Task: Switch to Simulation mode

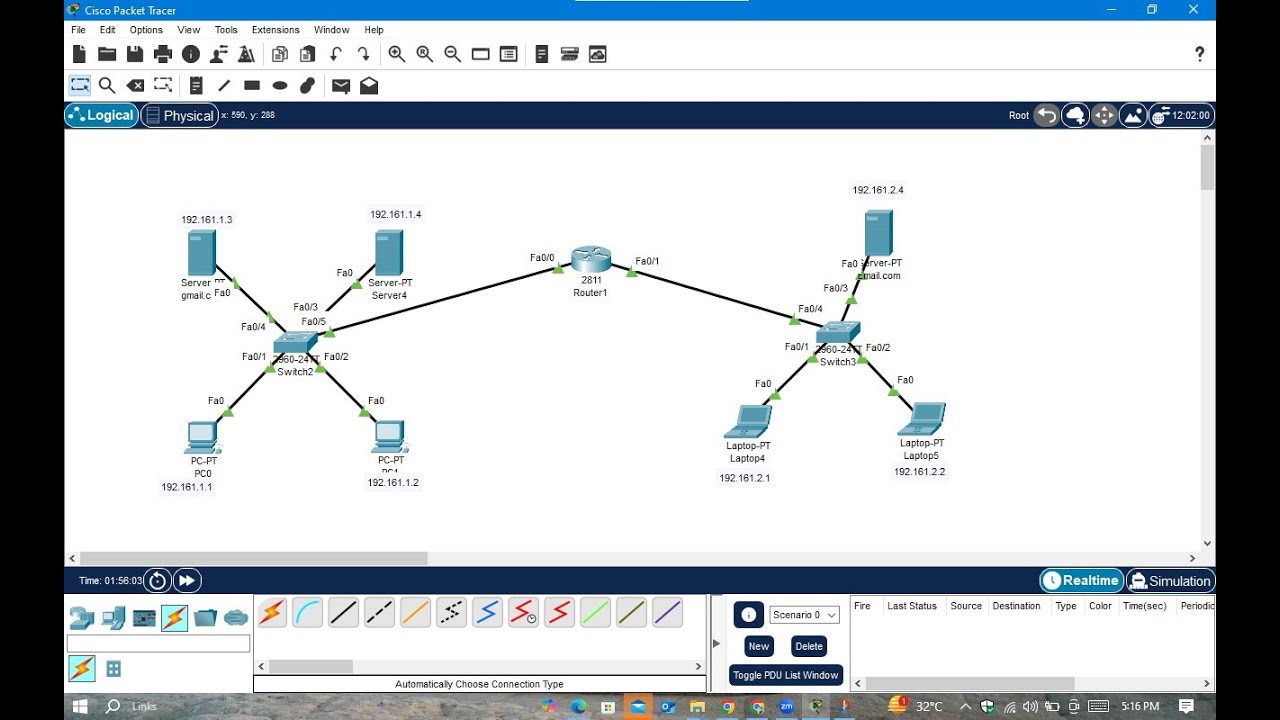Action: tap(1170, 581)
